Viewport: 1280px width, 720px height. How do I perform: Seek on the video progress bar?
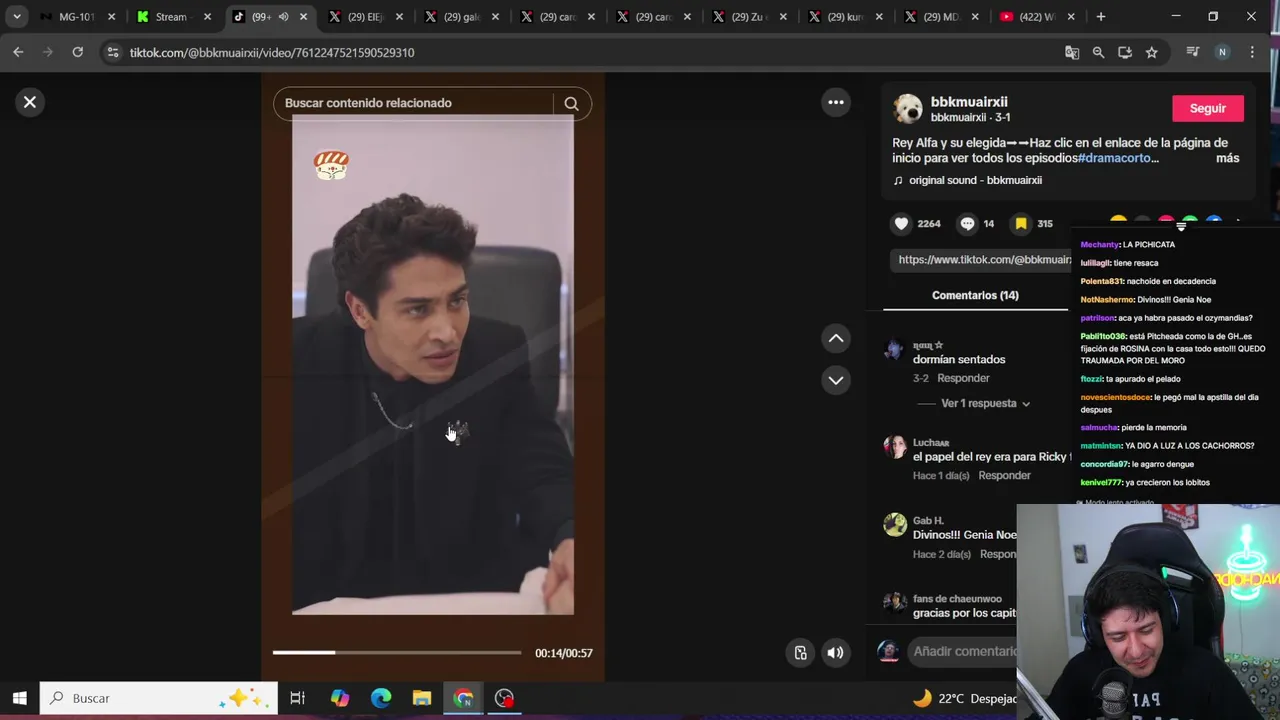397,653
